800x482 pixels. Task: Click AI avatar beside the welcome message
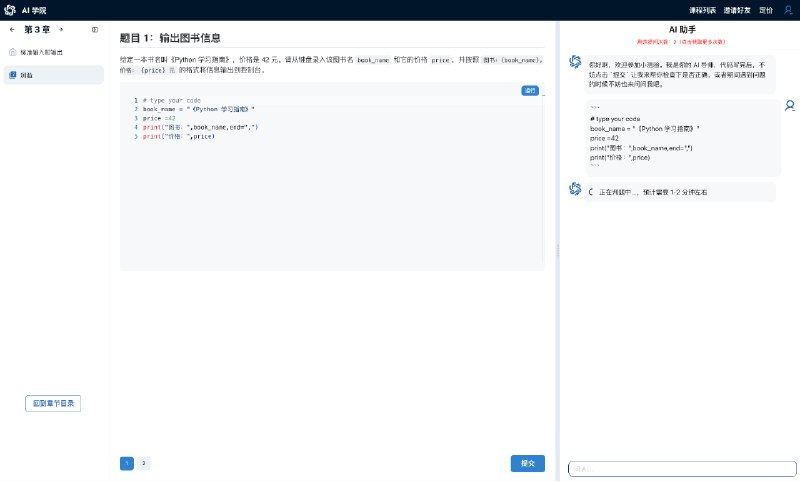pyautogui.click(x=575, y=62)
